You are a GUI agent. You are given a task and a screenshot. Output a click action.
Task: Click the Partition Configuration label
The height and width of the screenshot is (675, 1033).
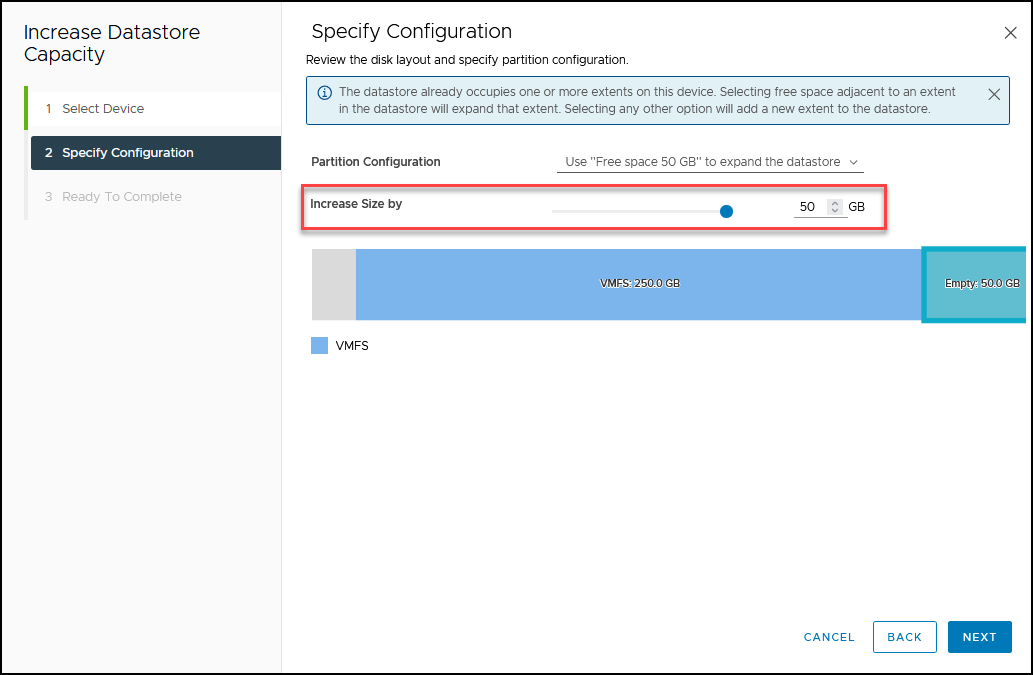tap(376, 162)
